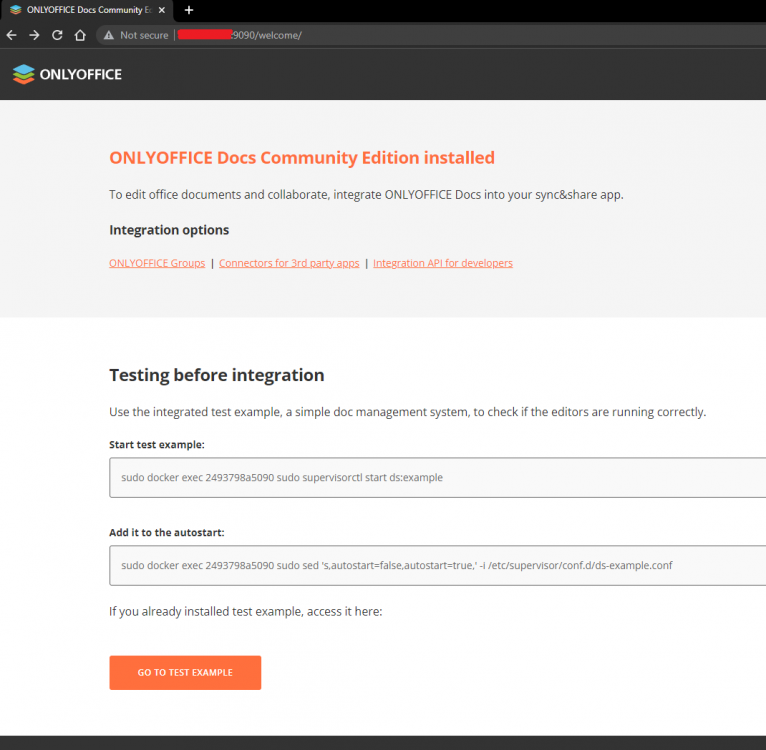Click the autostart sed command field

438,565
